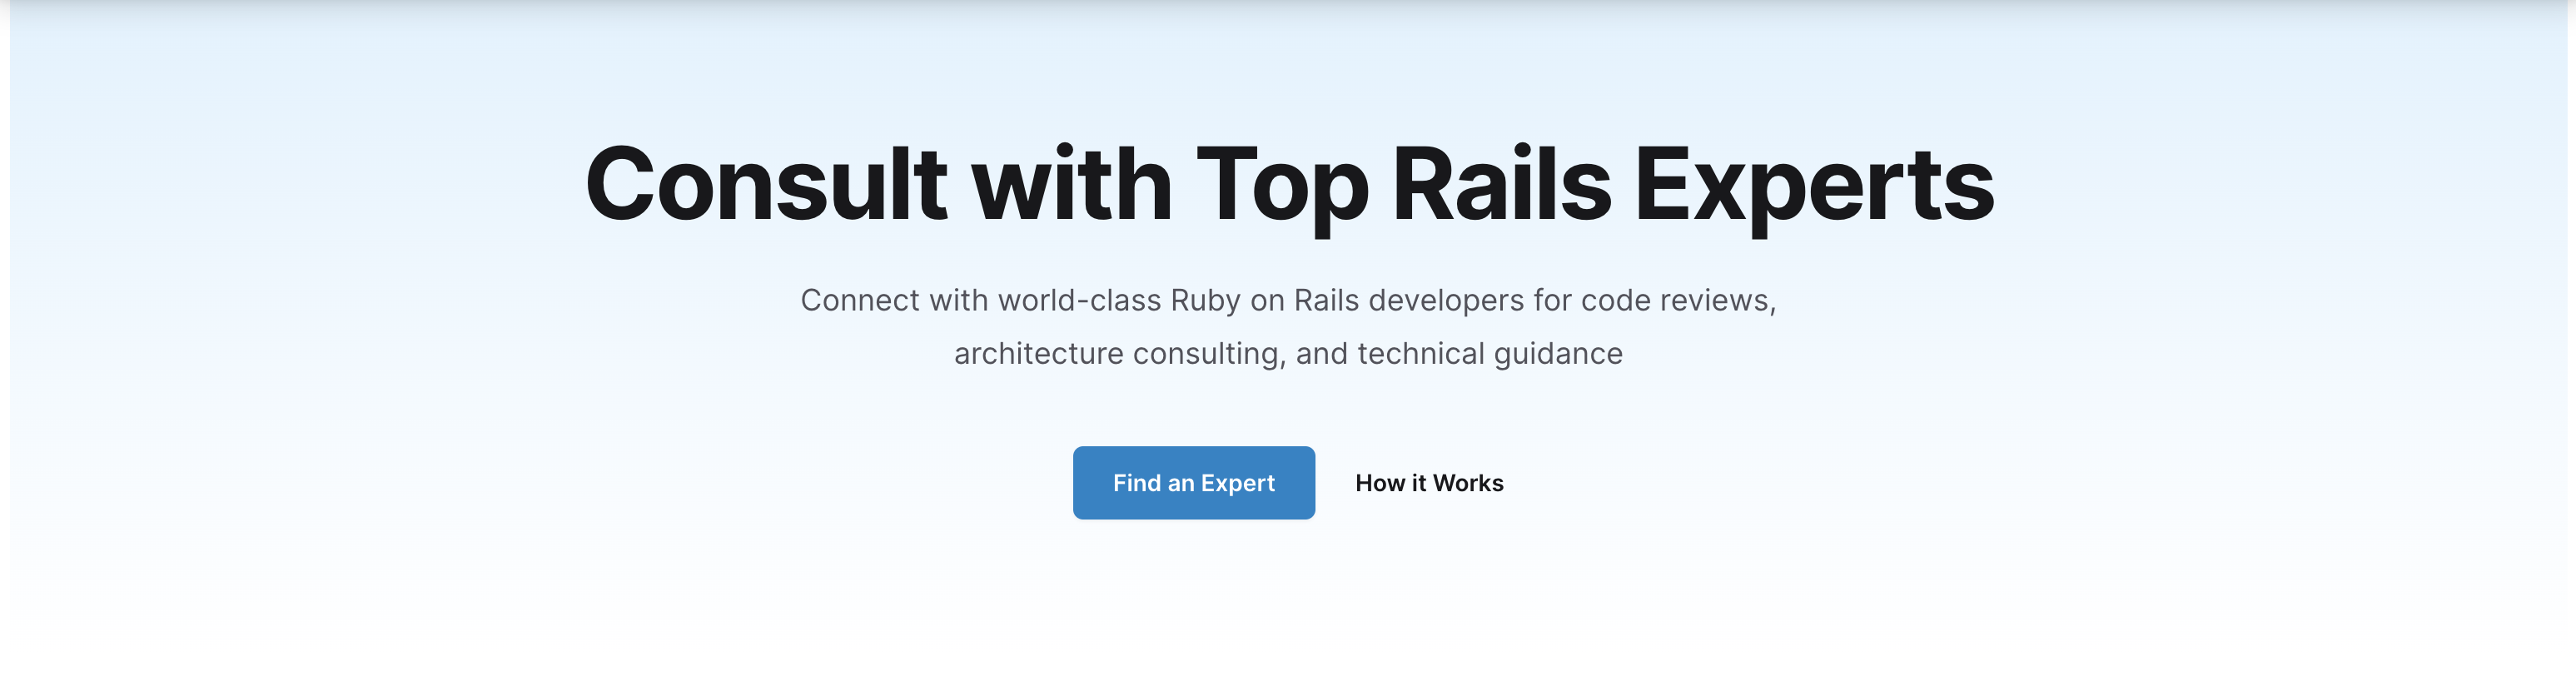
Task: Click the word How in the link
Action: 1380,483
